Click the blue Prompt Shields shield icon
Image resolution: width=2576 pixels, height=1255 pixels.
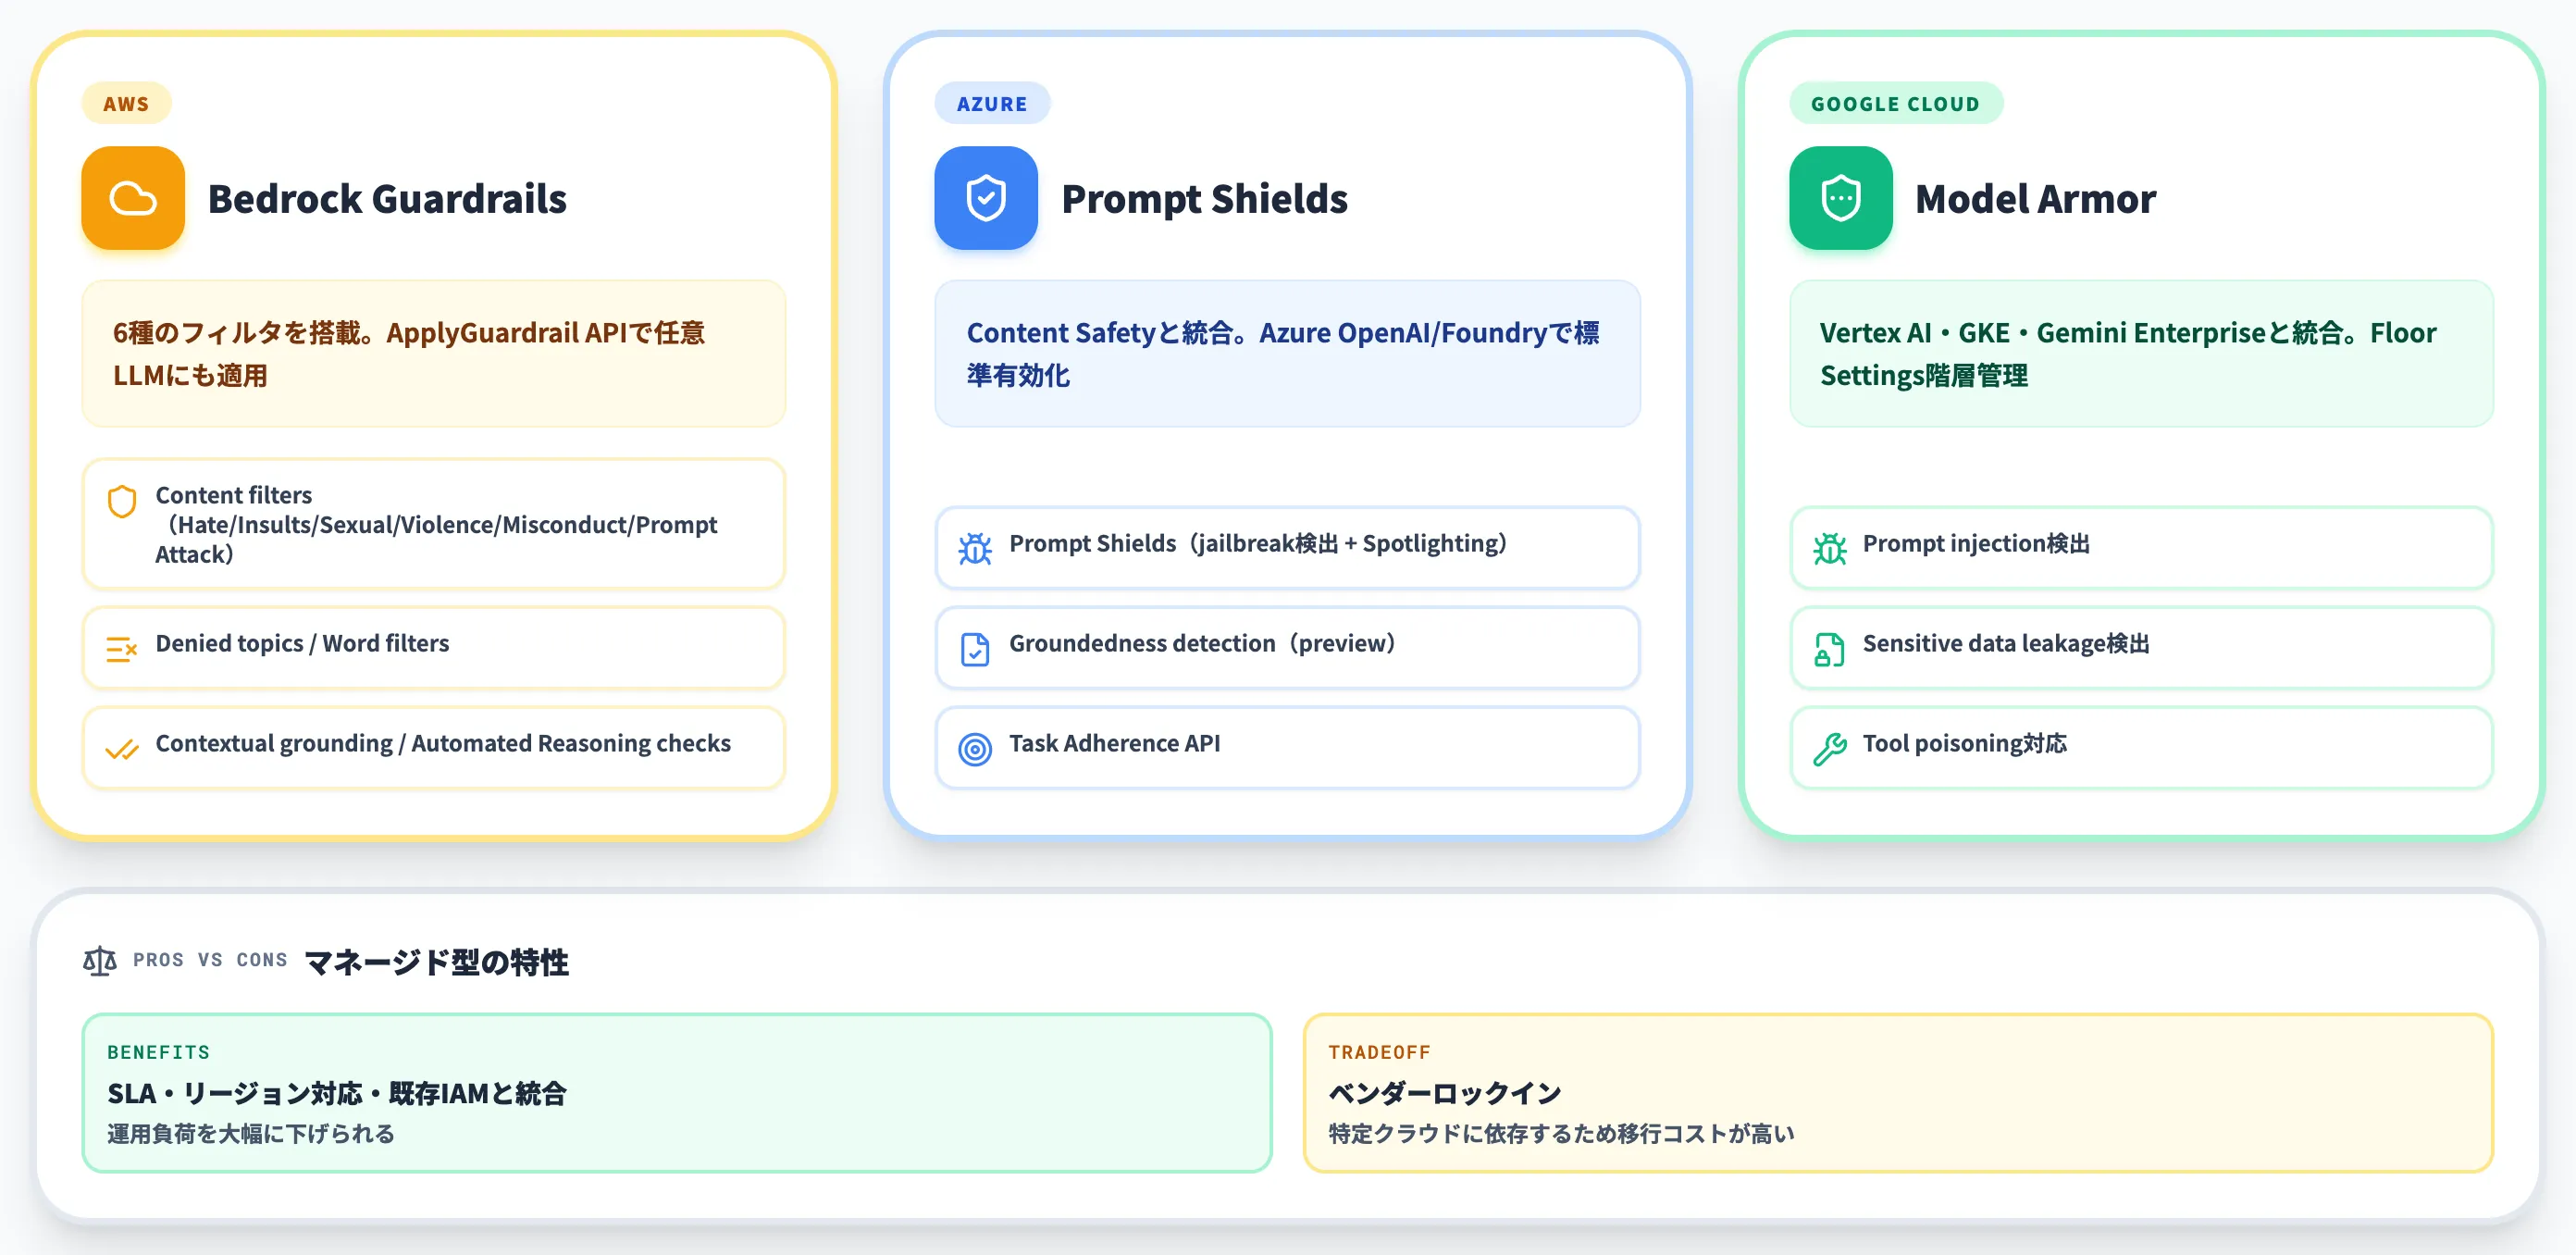point(986,198)
